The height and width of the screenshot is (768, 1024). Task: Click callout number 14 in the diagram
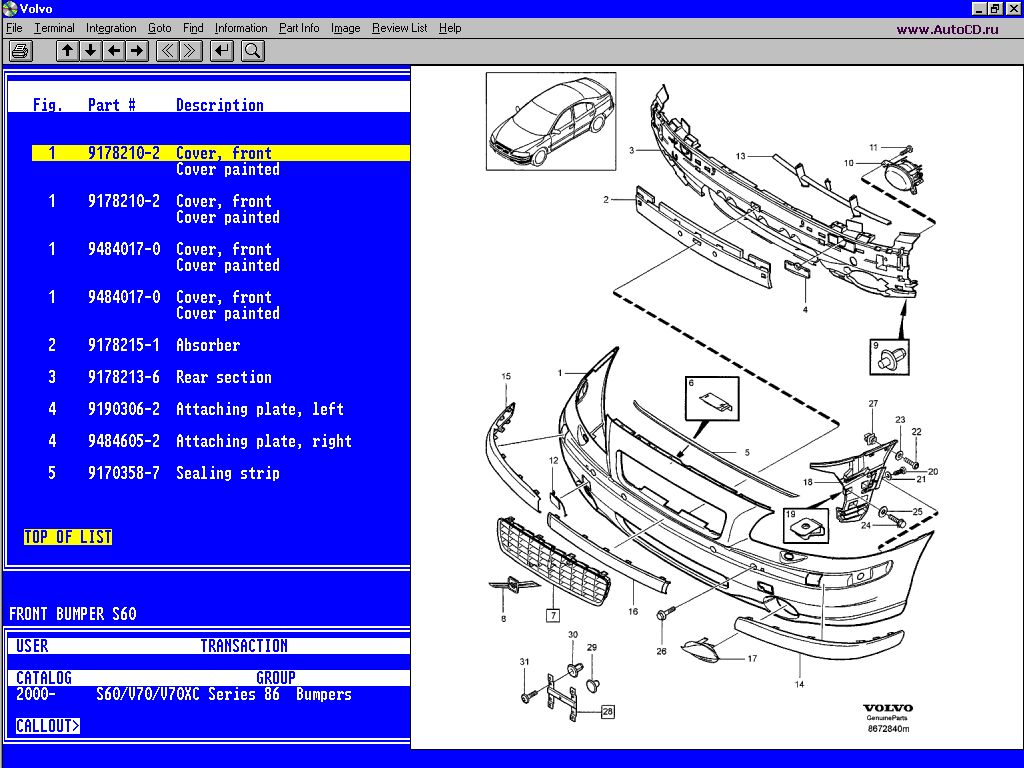(x=799, y=684)
